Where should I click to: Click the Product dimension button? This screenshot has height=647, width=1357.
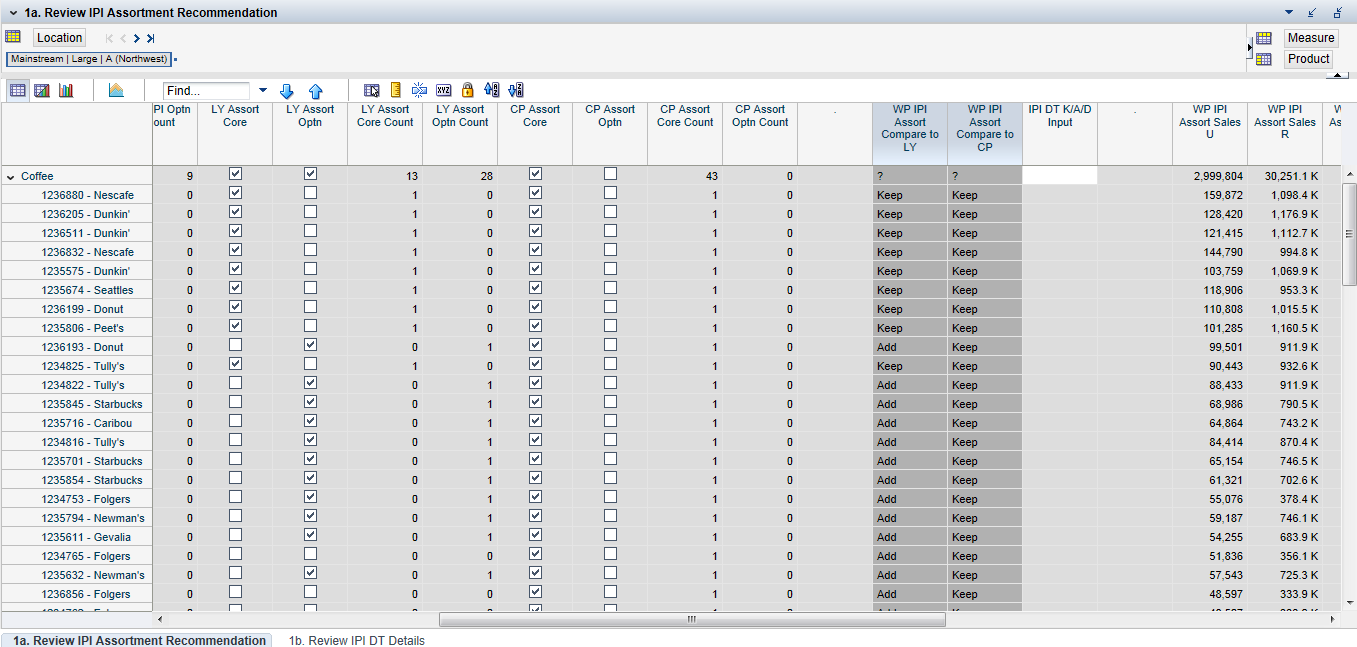1308,59
